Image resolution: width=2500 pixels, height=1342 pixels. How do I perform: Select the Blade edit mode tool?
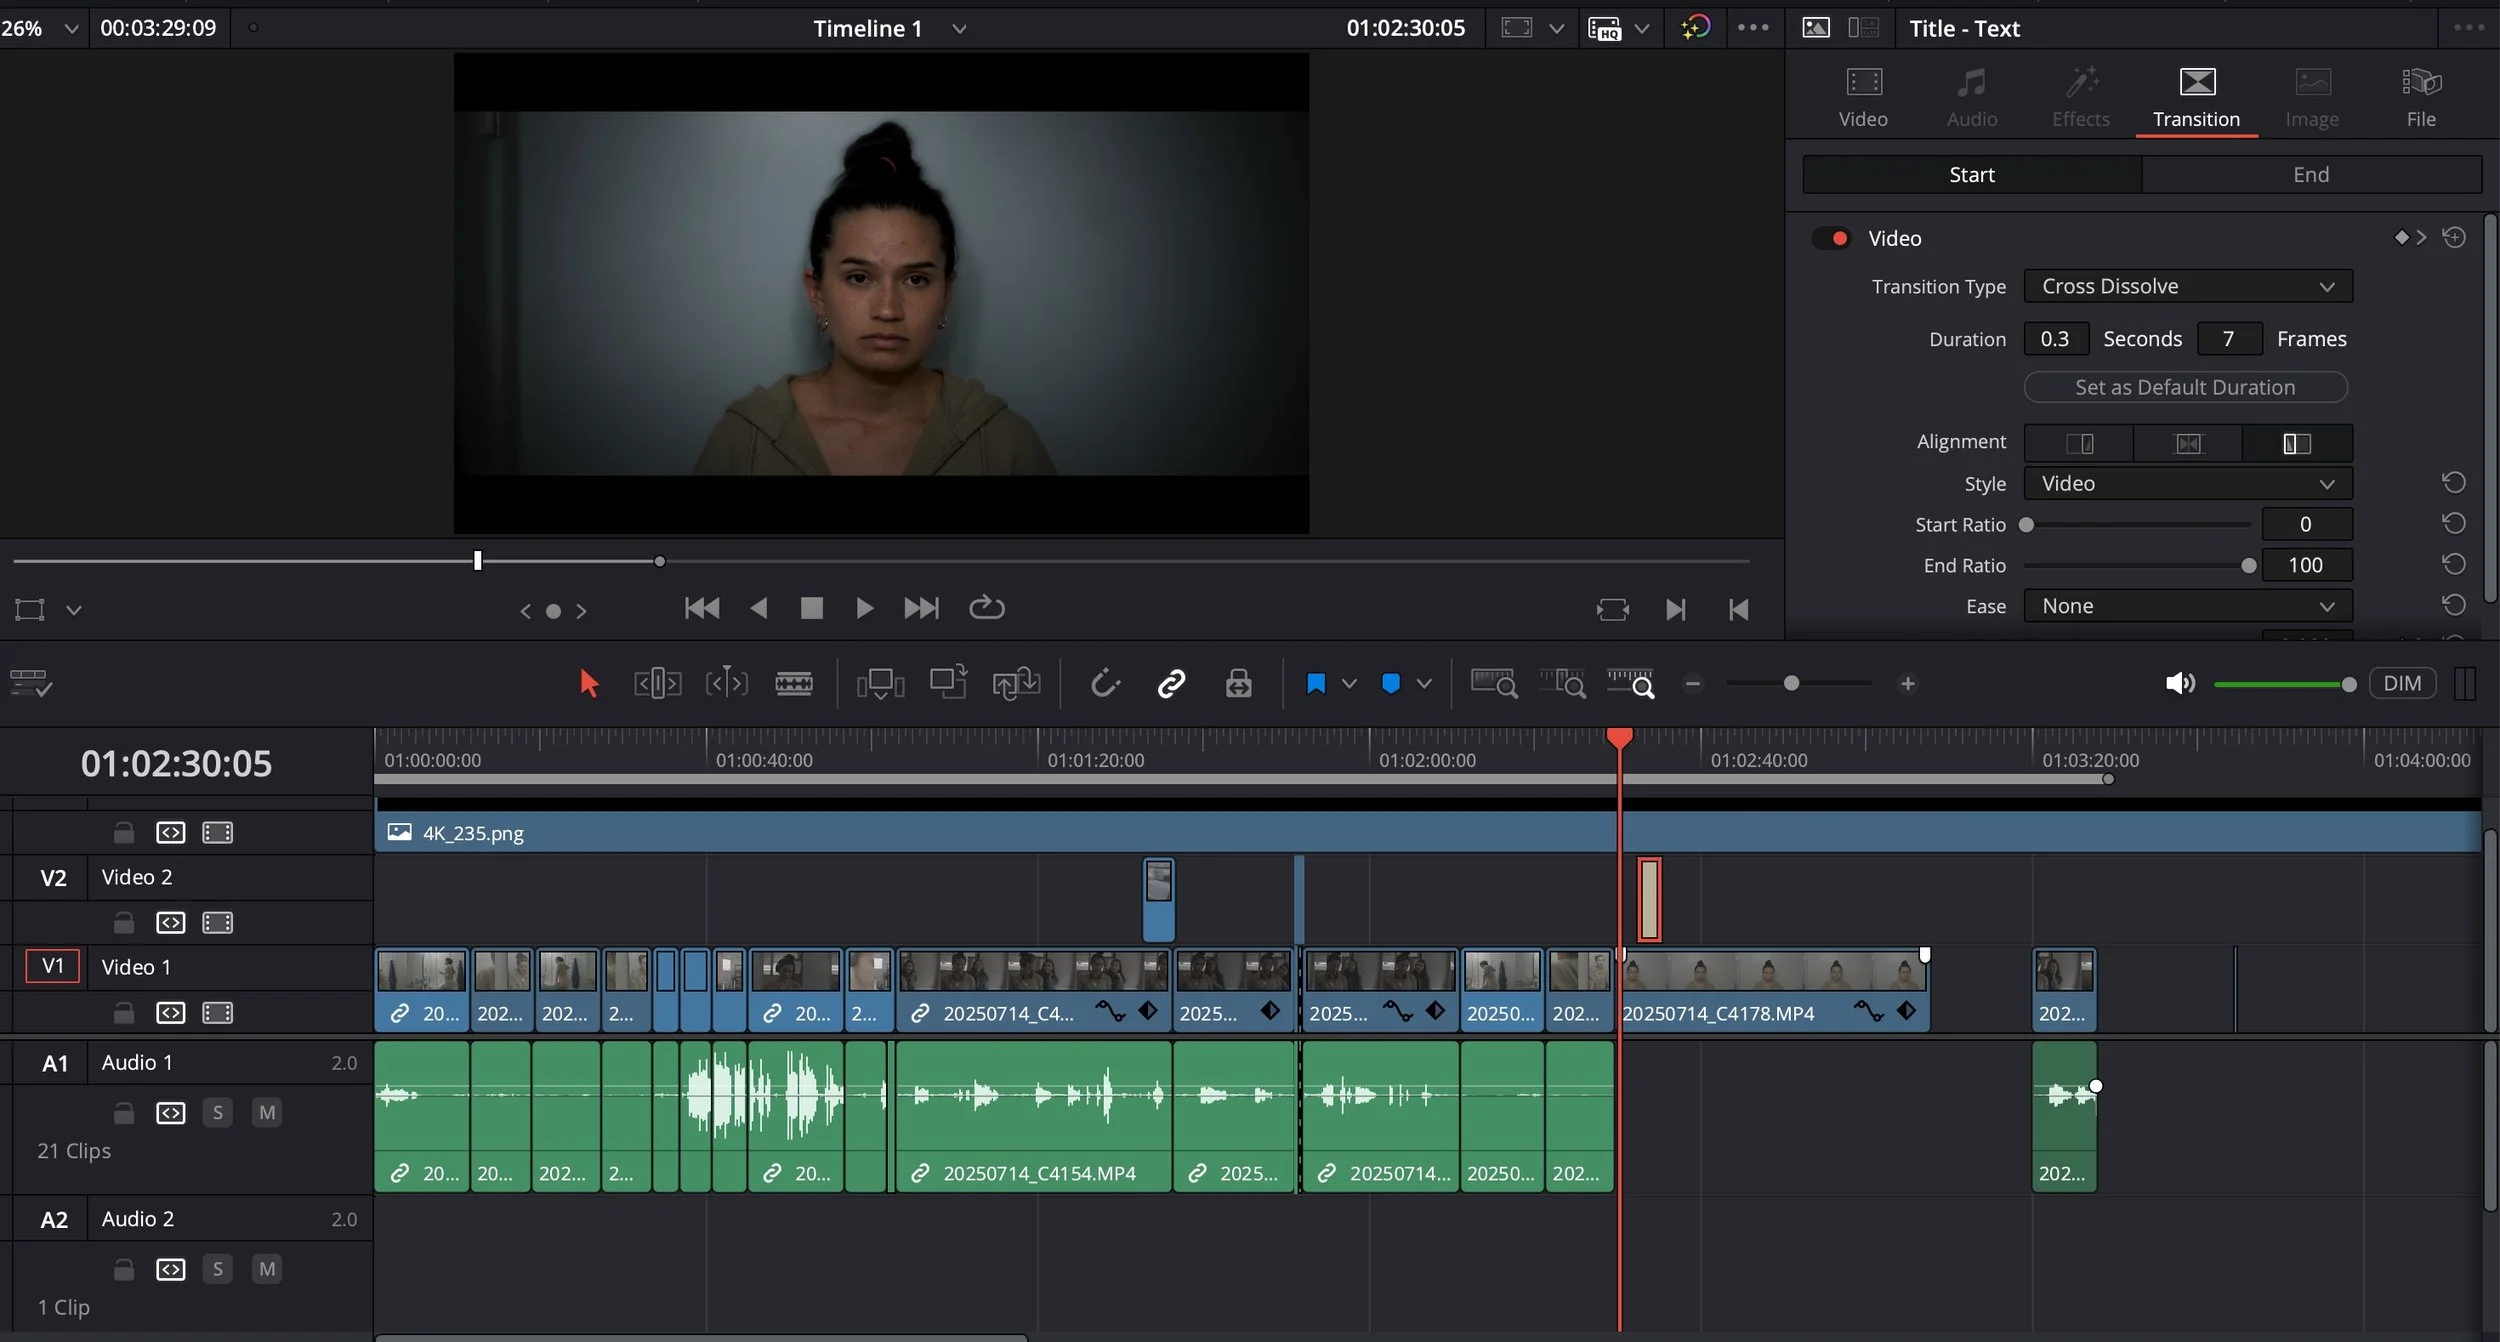pyautogui.click(x=793, y=684)
